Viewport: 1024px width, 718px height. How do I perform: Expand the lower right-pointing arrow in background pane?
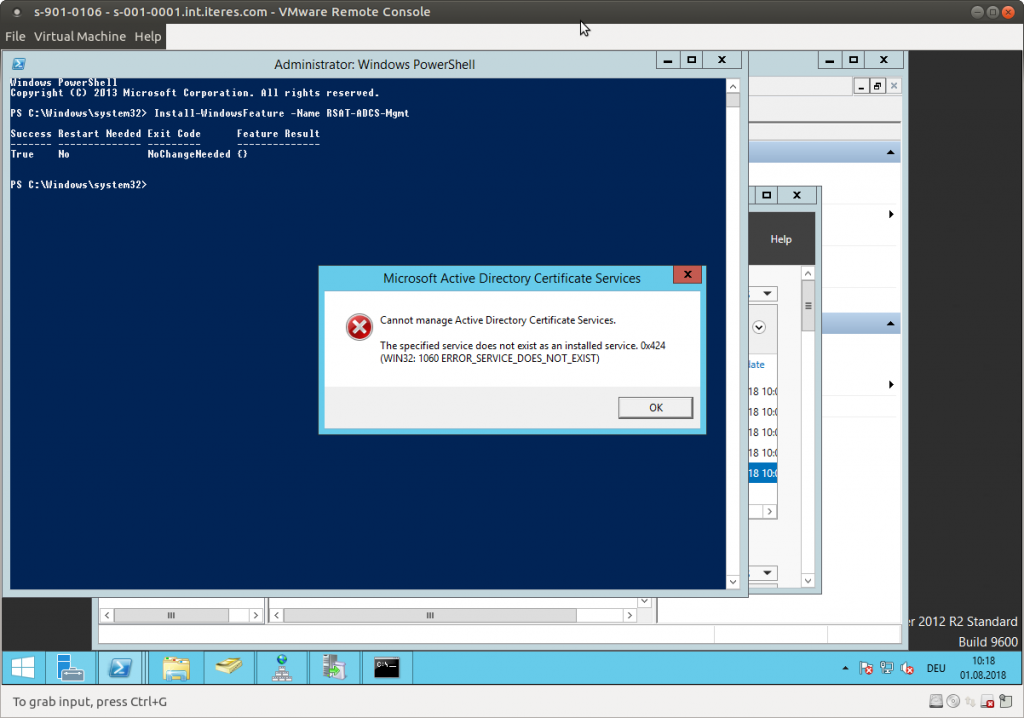tap(891, 385)
